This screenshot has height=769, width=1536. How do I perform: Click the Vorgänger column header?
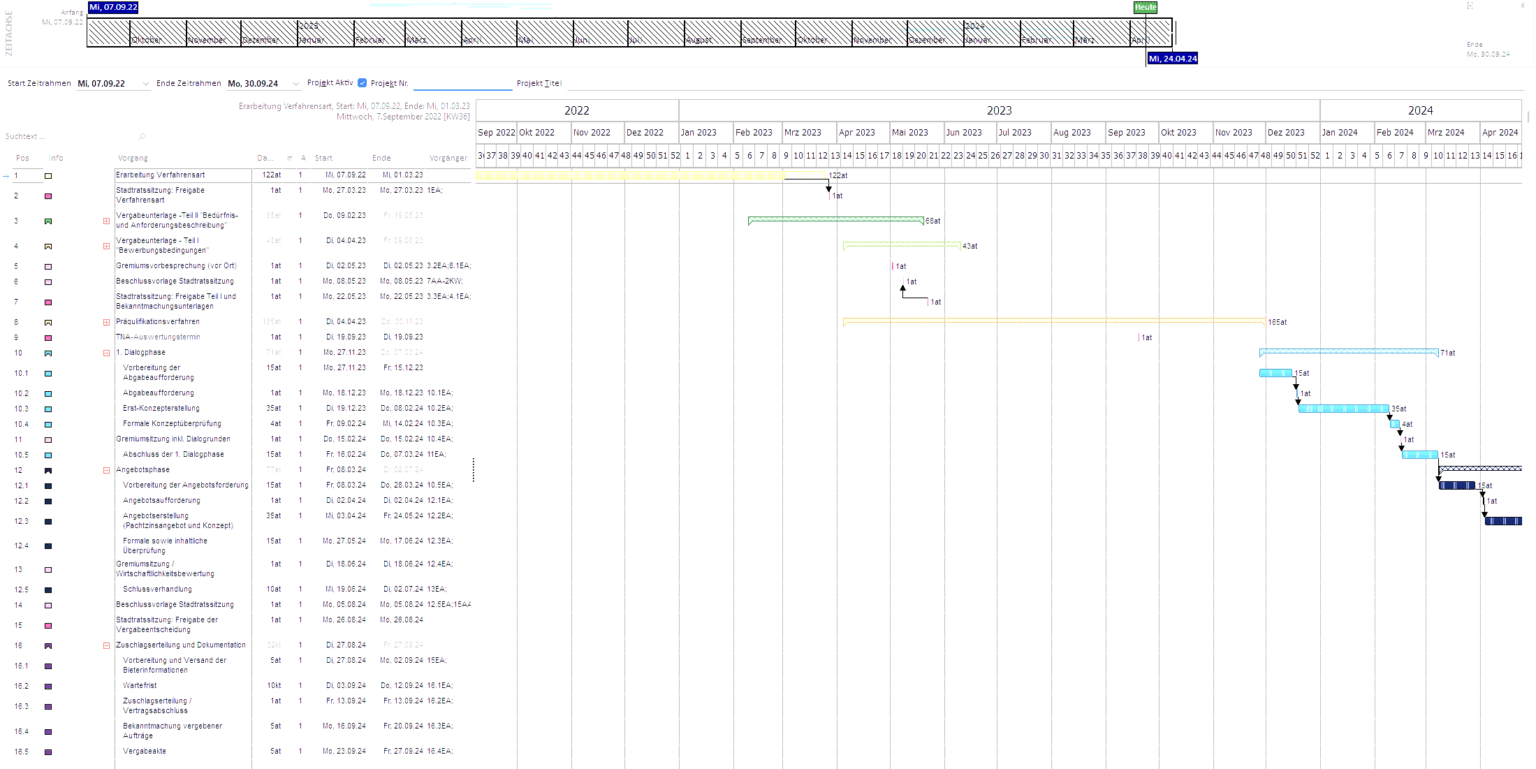point(448,158)
